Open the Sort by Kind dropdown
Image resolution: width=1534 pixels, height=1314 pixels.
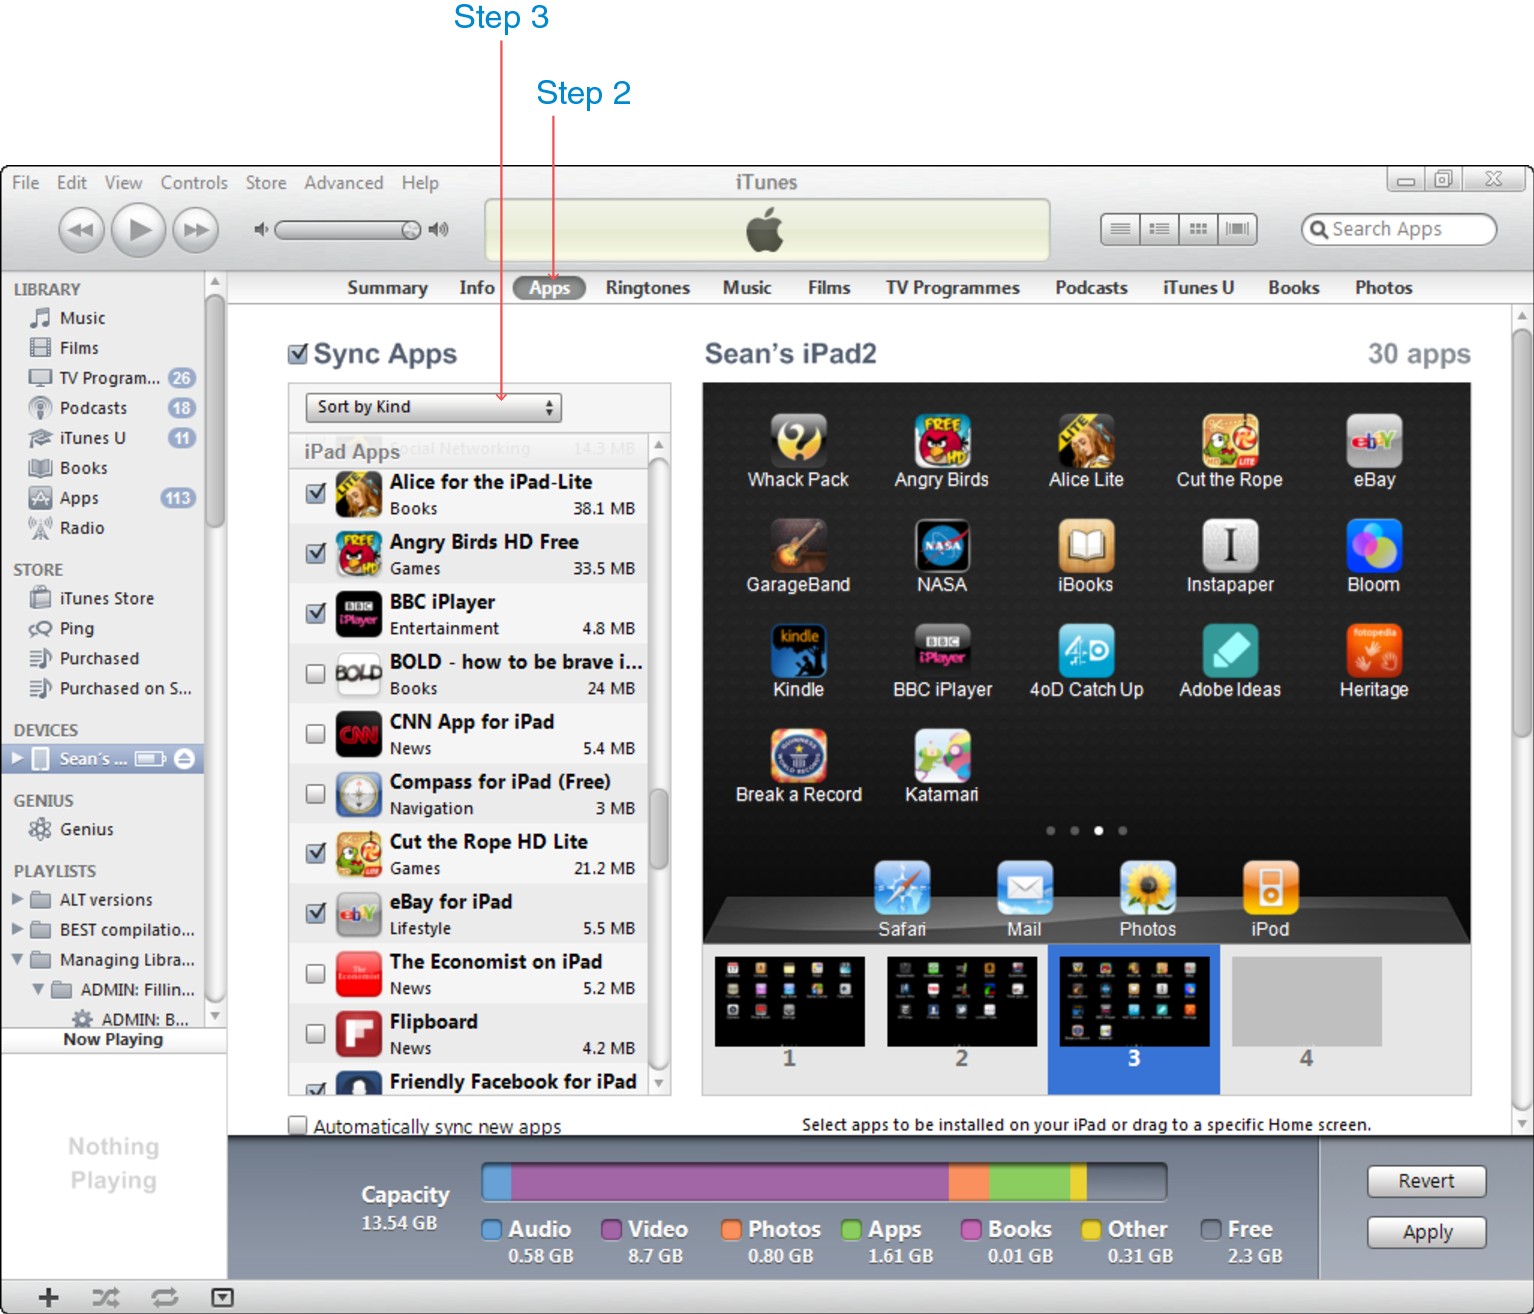point(433,407)
